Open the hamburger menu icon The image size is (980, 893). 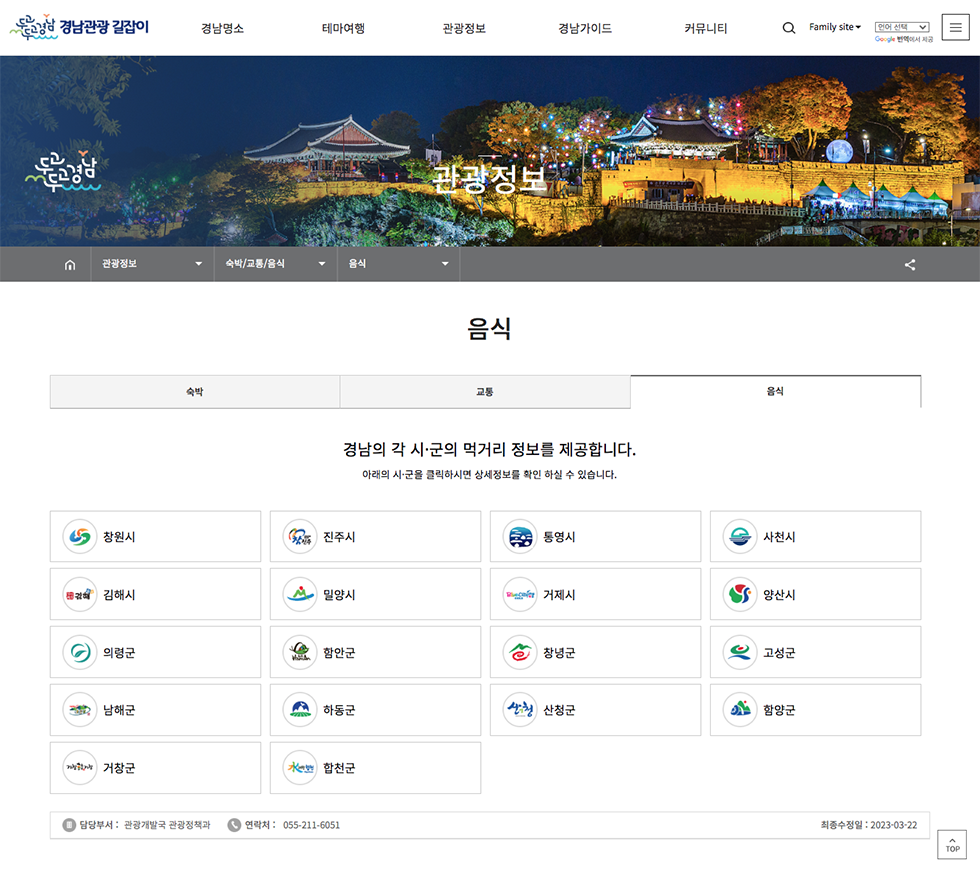pos(957,28)
